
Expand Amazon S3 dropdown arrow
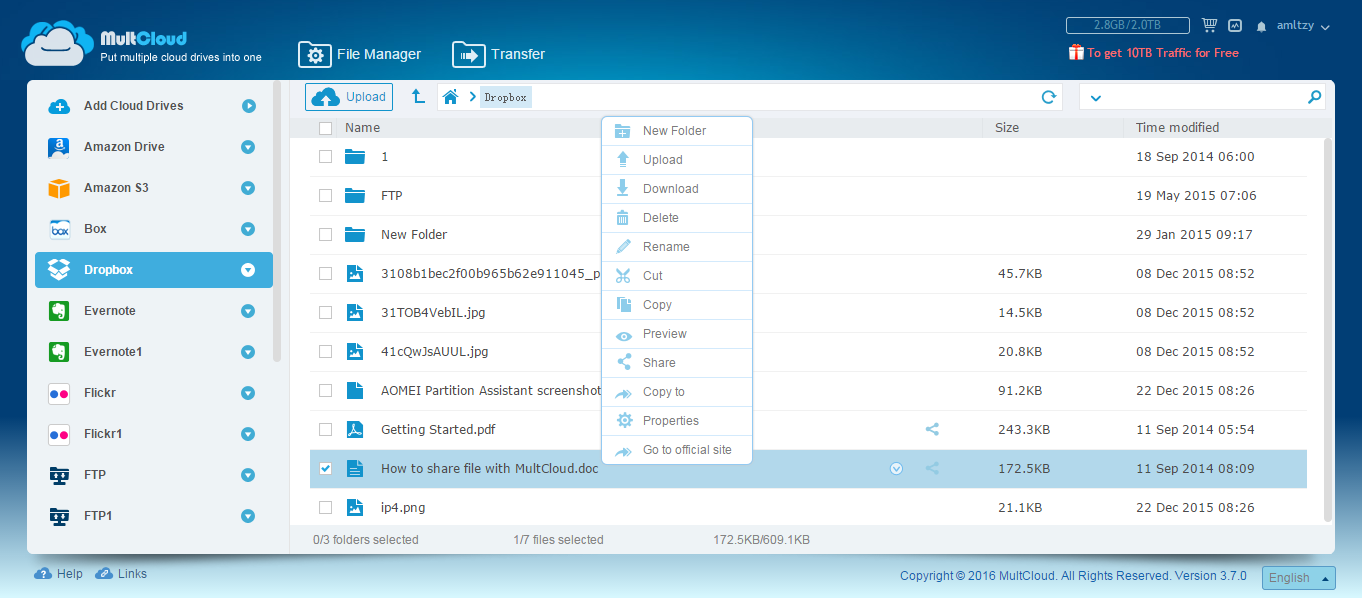[248, 188]
